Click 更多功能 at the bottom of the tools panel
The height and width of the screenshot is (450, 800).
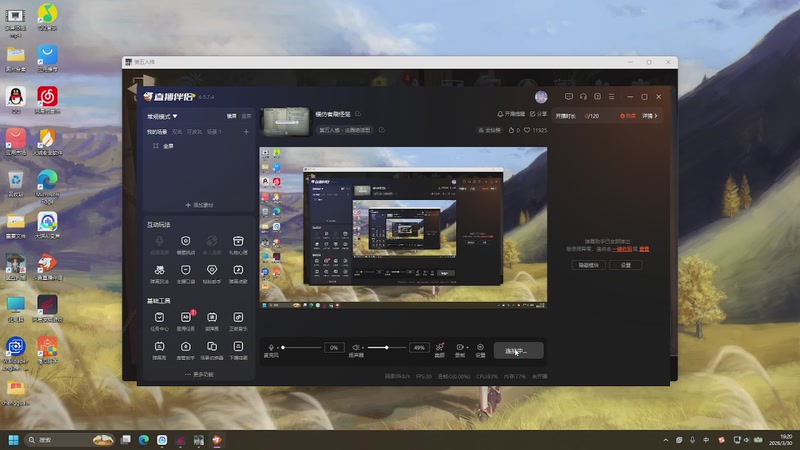coord(199,374)
